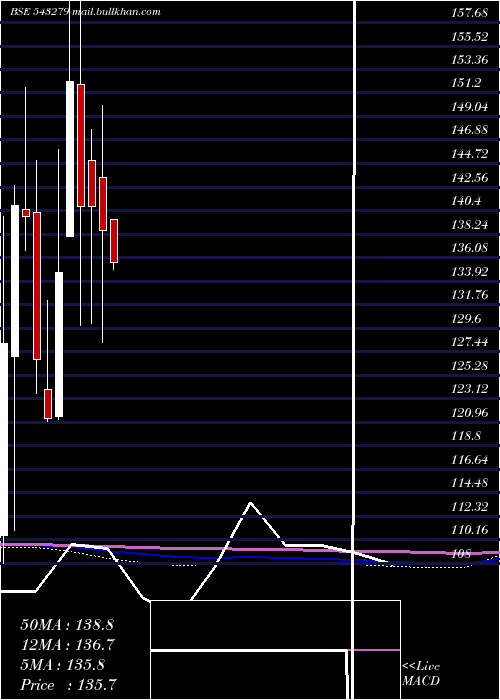Click the 108 price axis label

[x=461, y=554]
